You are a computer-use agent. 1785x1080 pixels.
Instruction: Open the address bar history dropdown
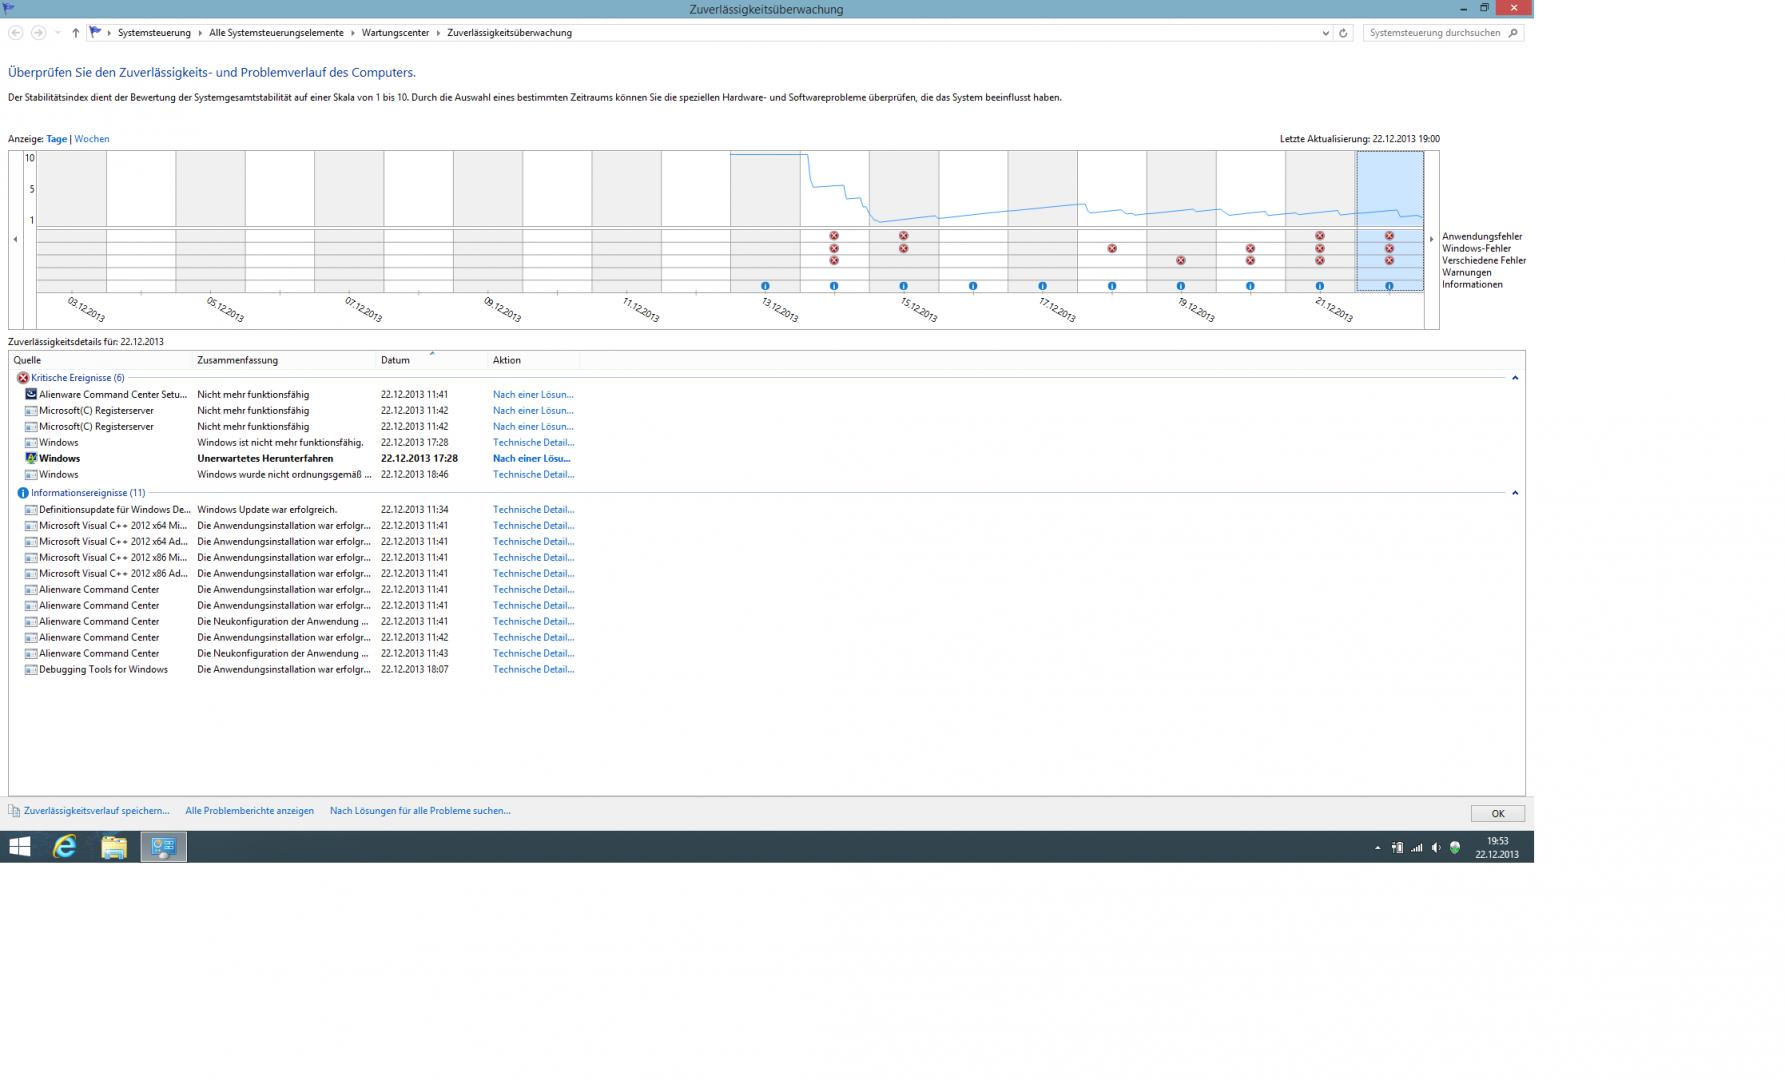[1326, 33]
